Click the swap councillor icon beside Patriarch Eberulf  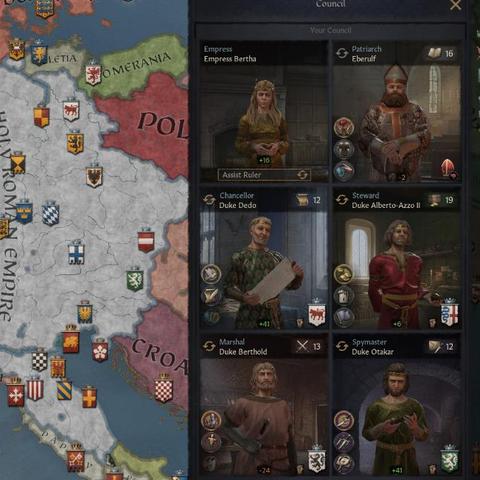pos(342,53)
